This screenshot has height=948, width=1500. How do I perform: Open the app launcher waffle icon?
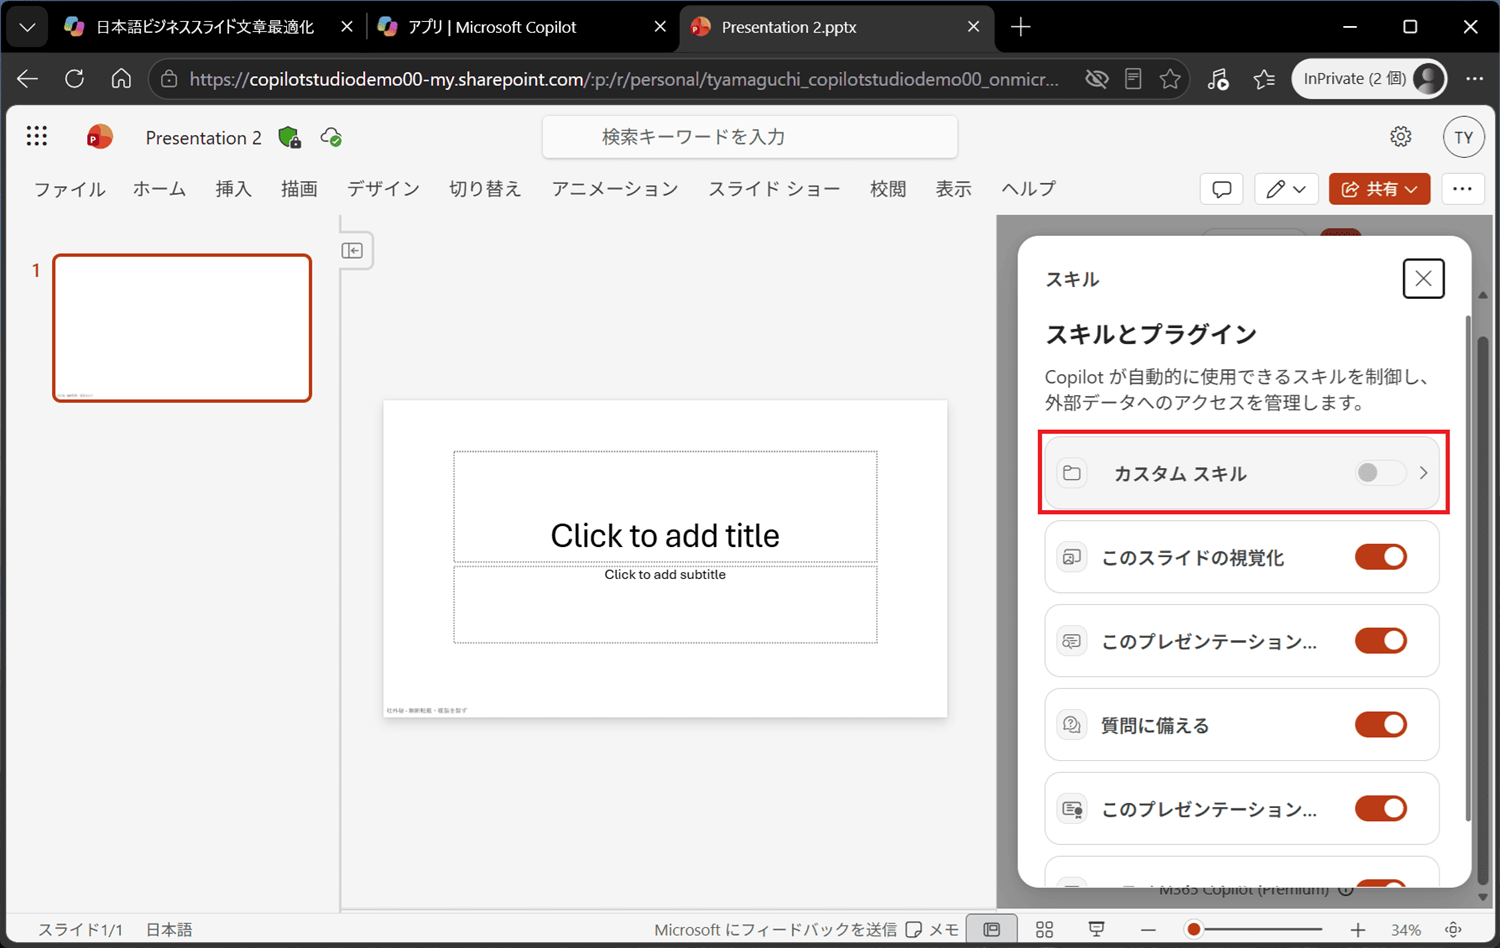point(37,136)
